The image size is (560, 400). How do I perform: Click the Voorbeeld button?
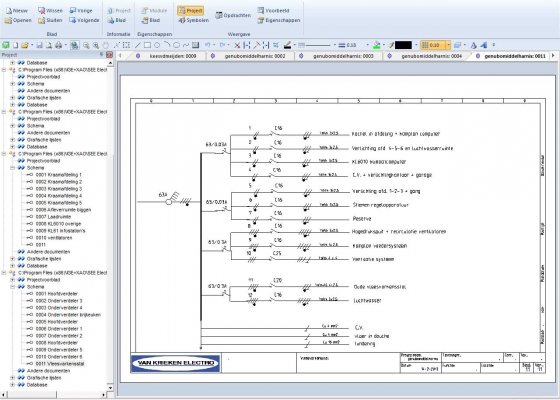[273, 11]
